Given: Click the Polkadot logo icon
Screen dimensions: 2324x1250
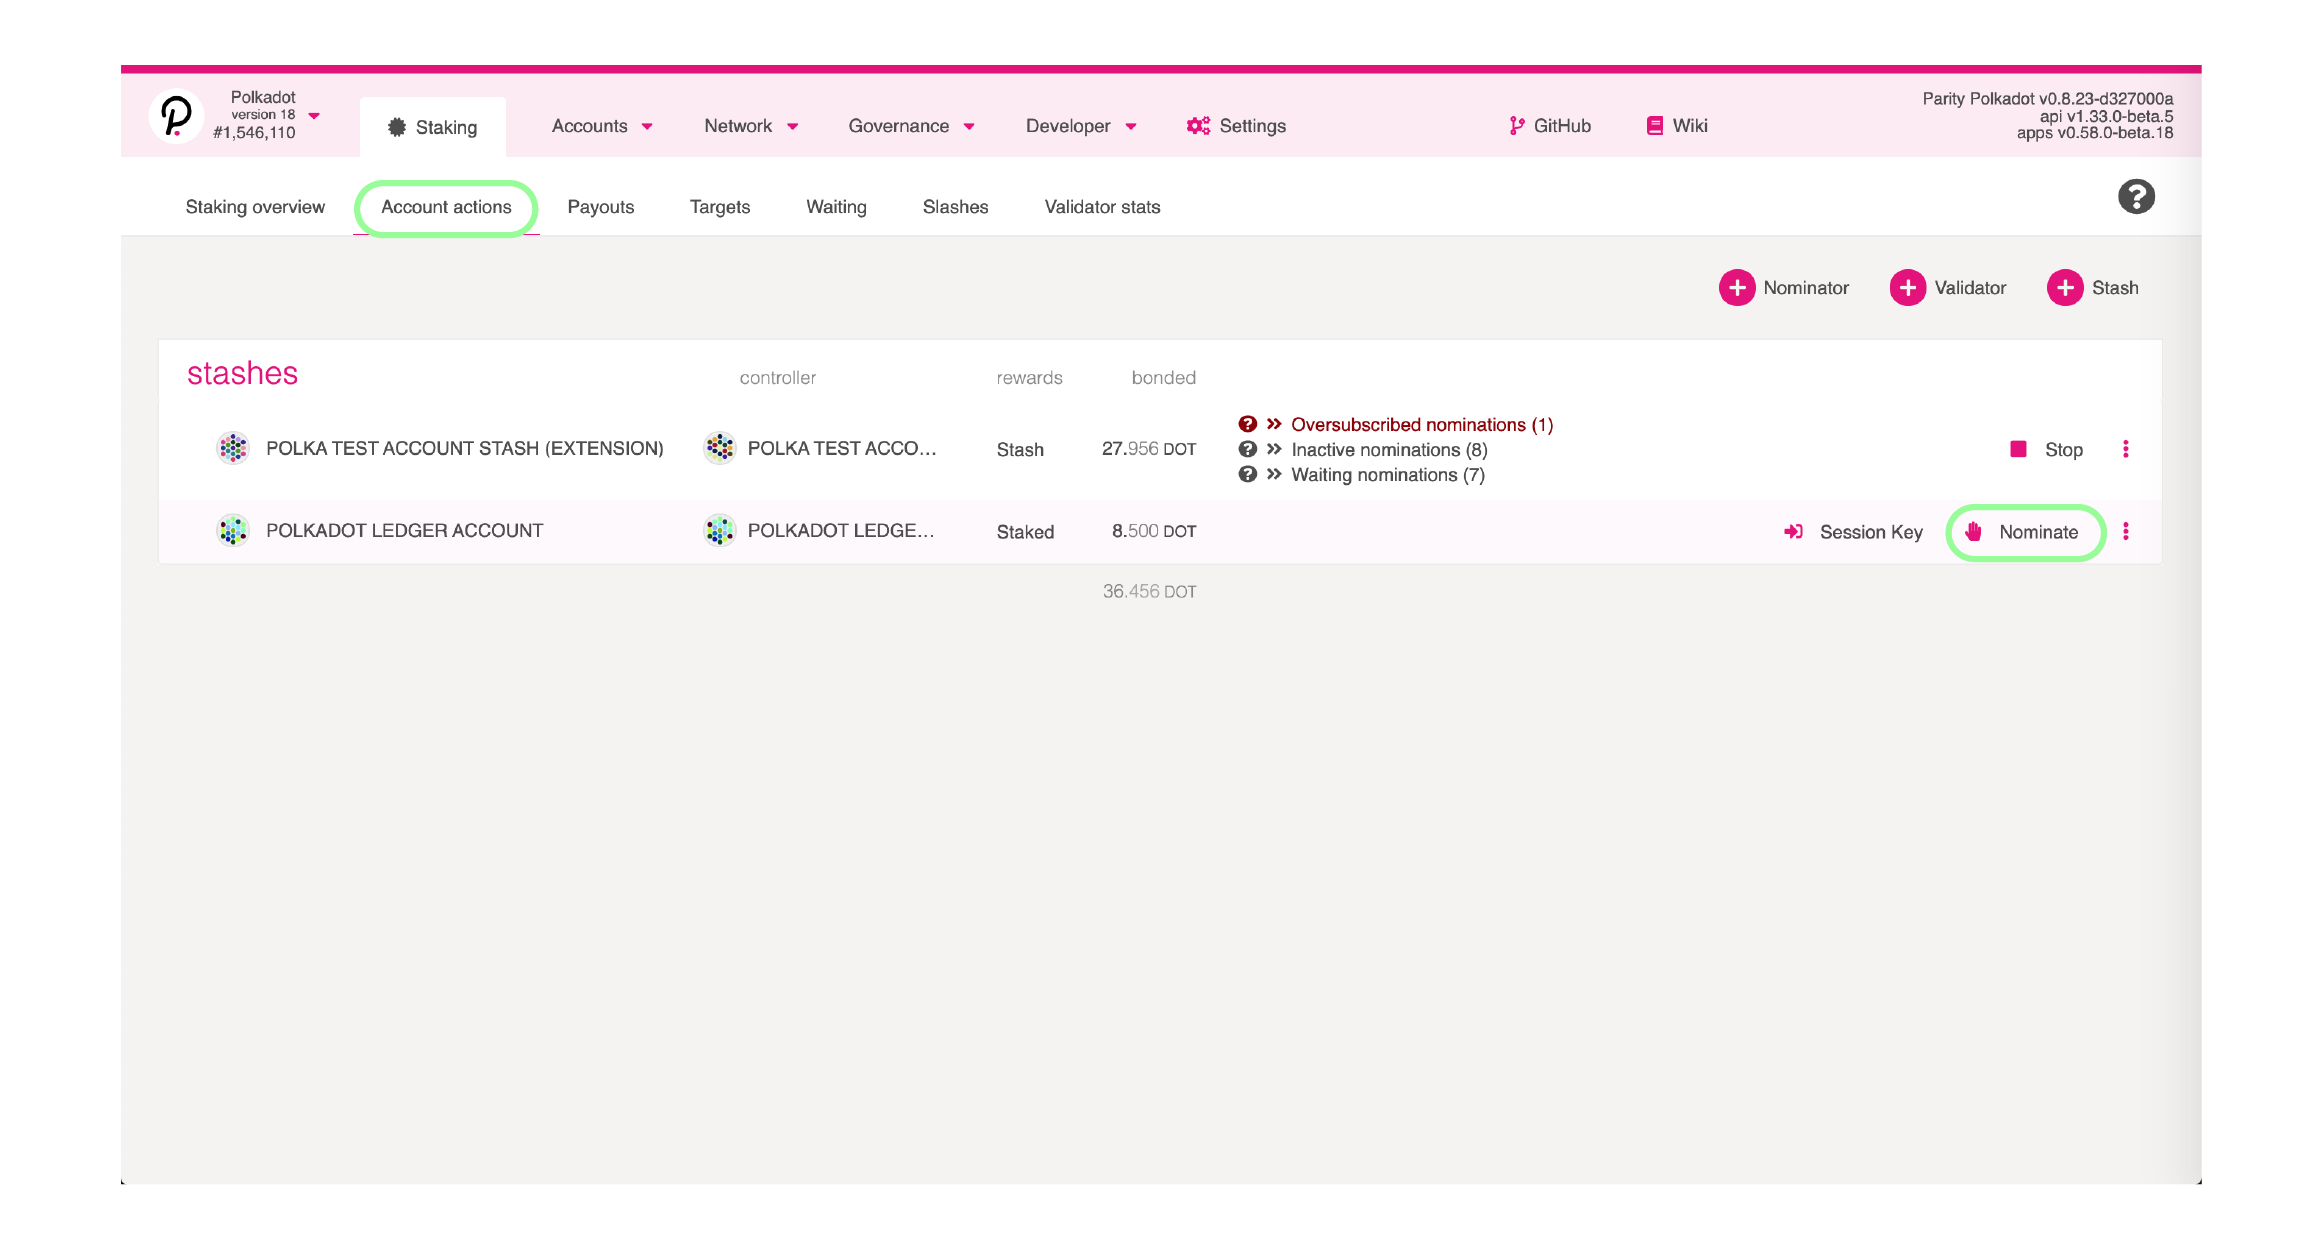Looking at the screenshot, I should click(x=176, y=116).
